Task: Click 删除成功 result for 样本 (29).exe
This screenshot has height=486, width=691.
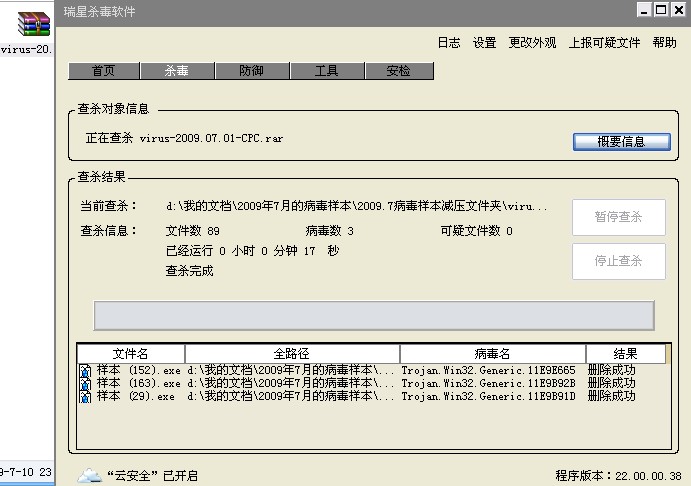Action: pos(612,396)
